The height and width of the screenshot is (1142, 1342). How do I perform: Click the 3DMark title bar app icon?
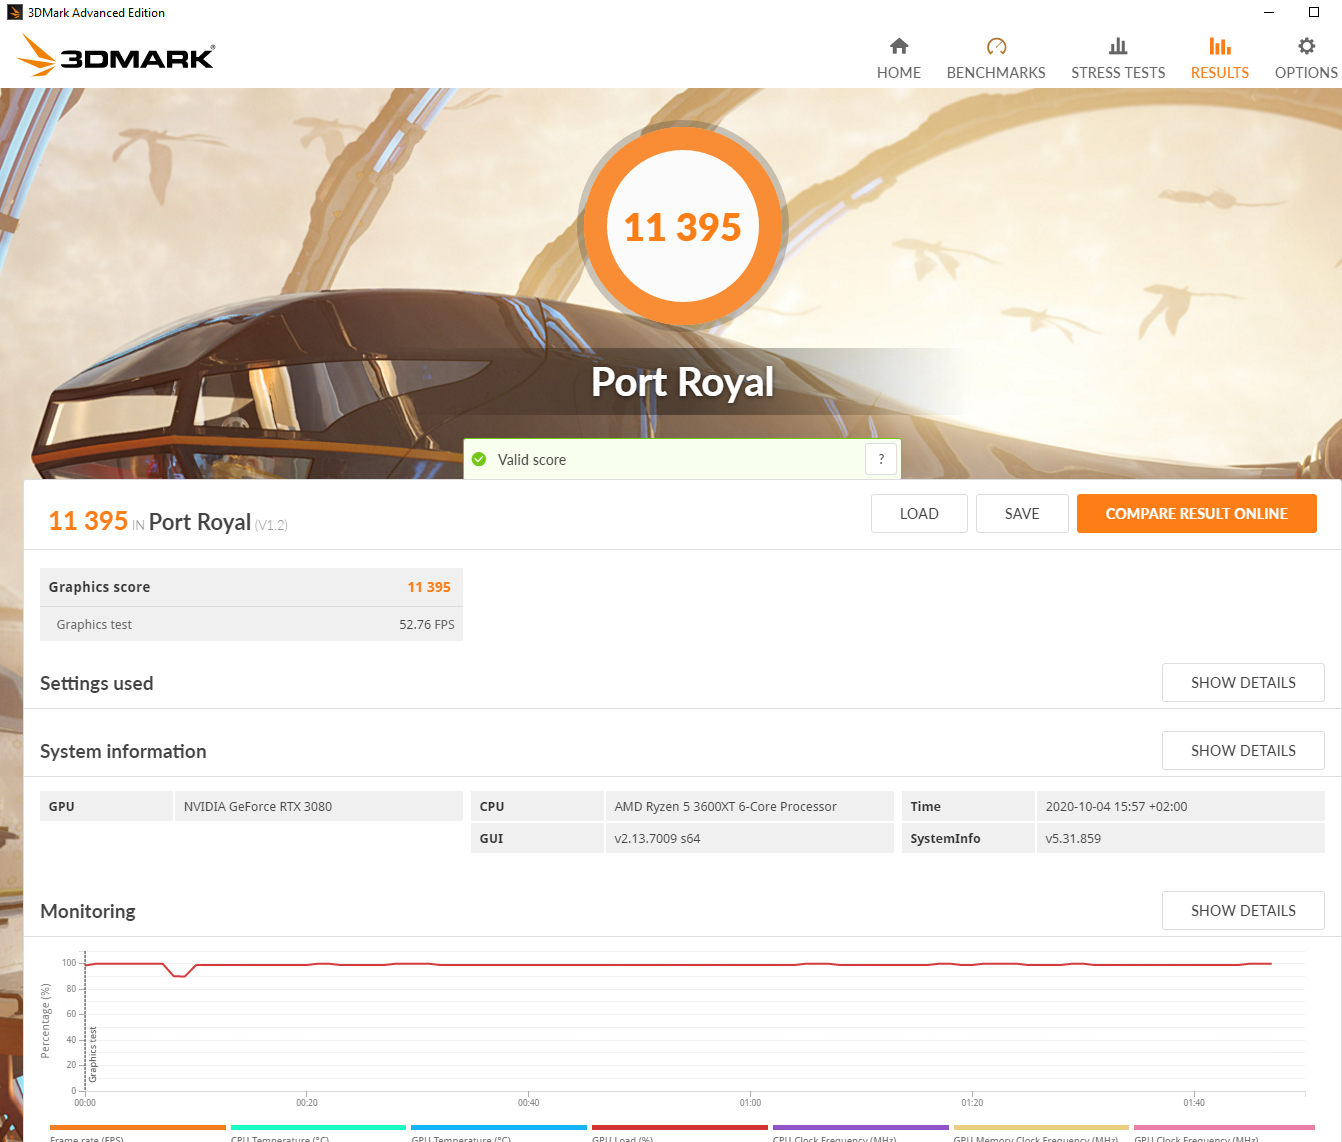(x=14, y=12)
